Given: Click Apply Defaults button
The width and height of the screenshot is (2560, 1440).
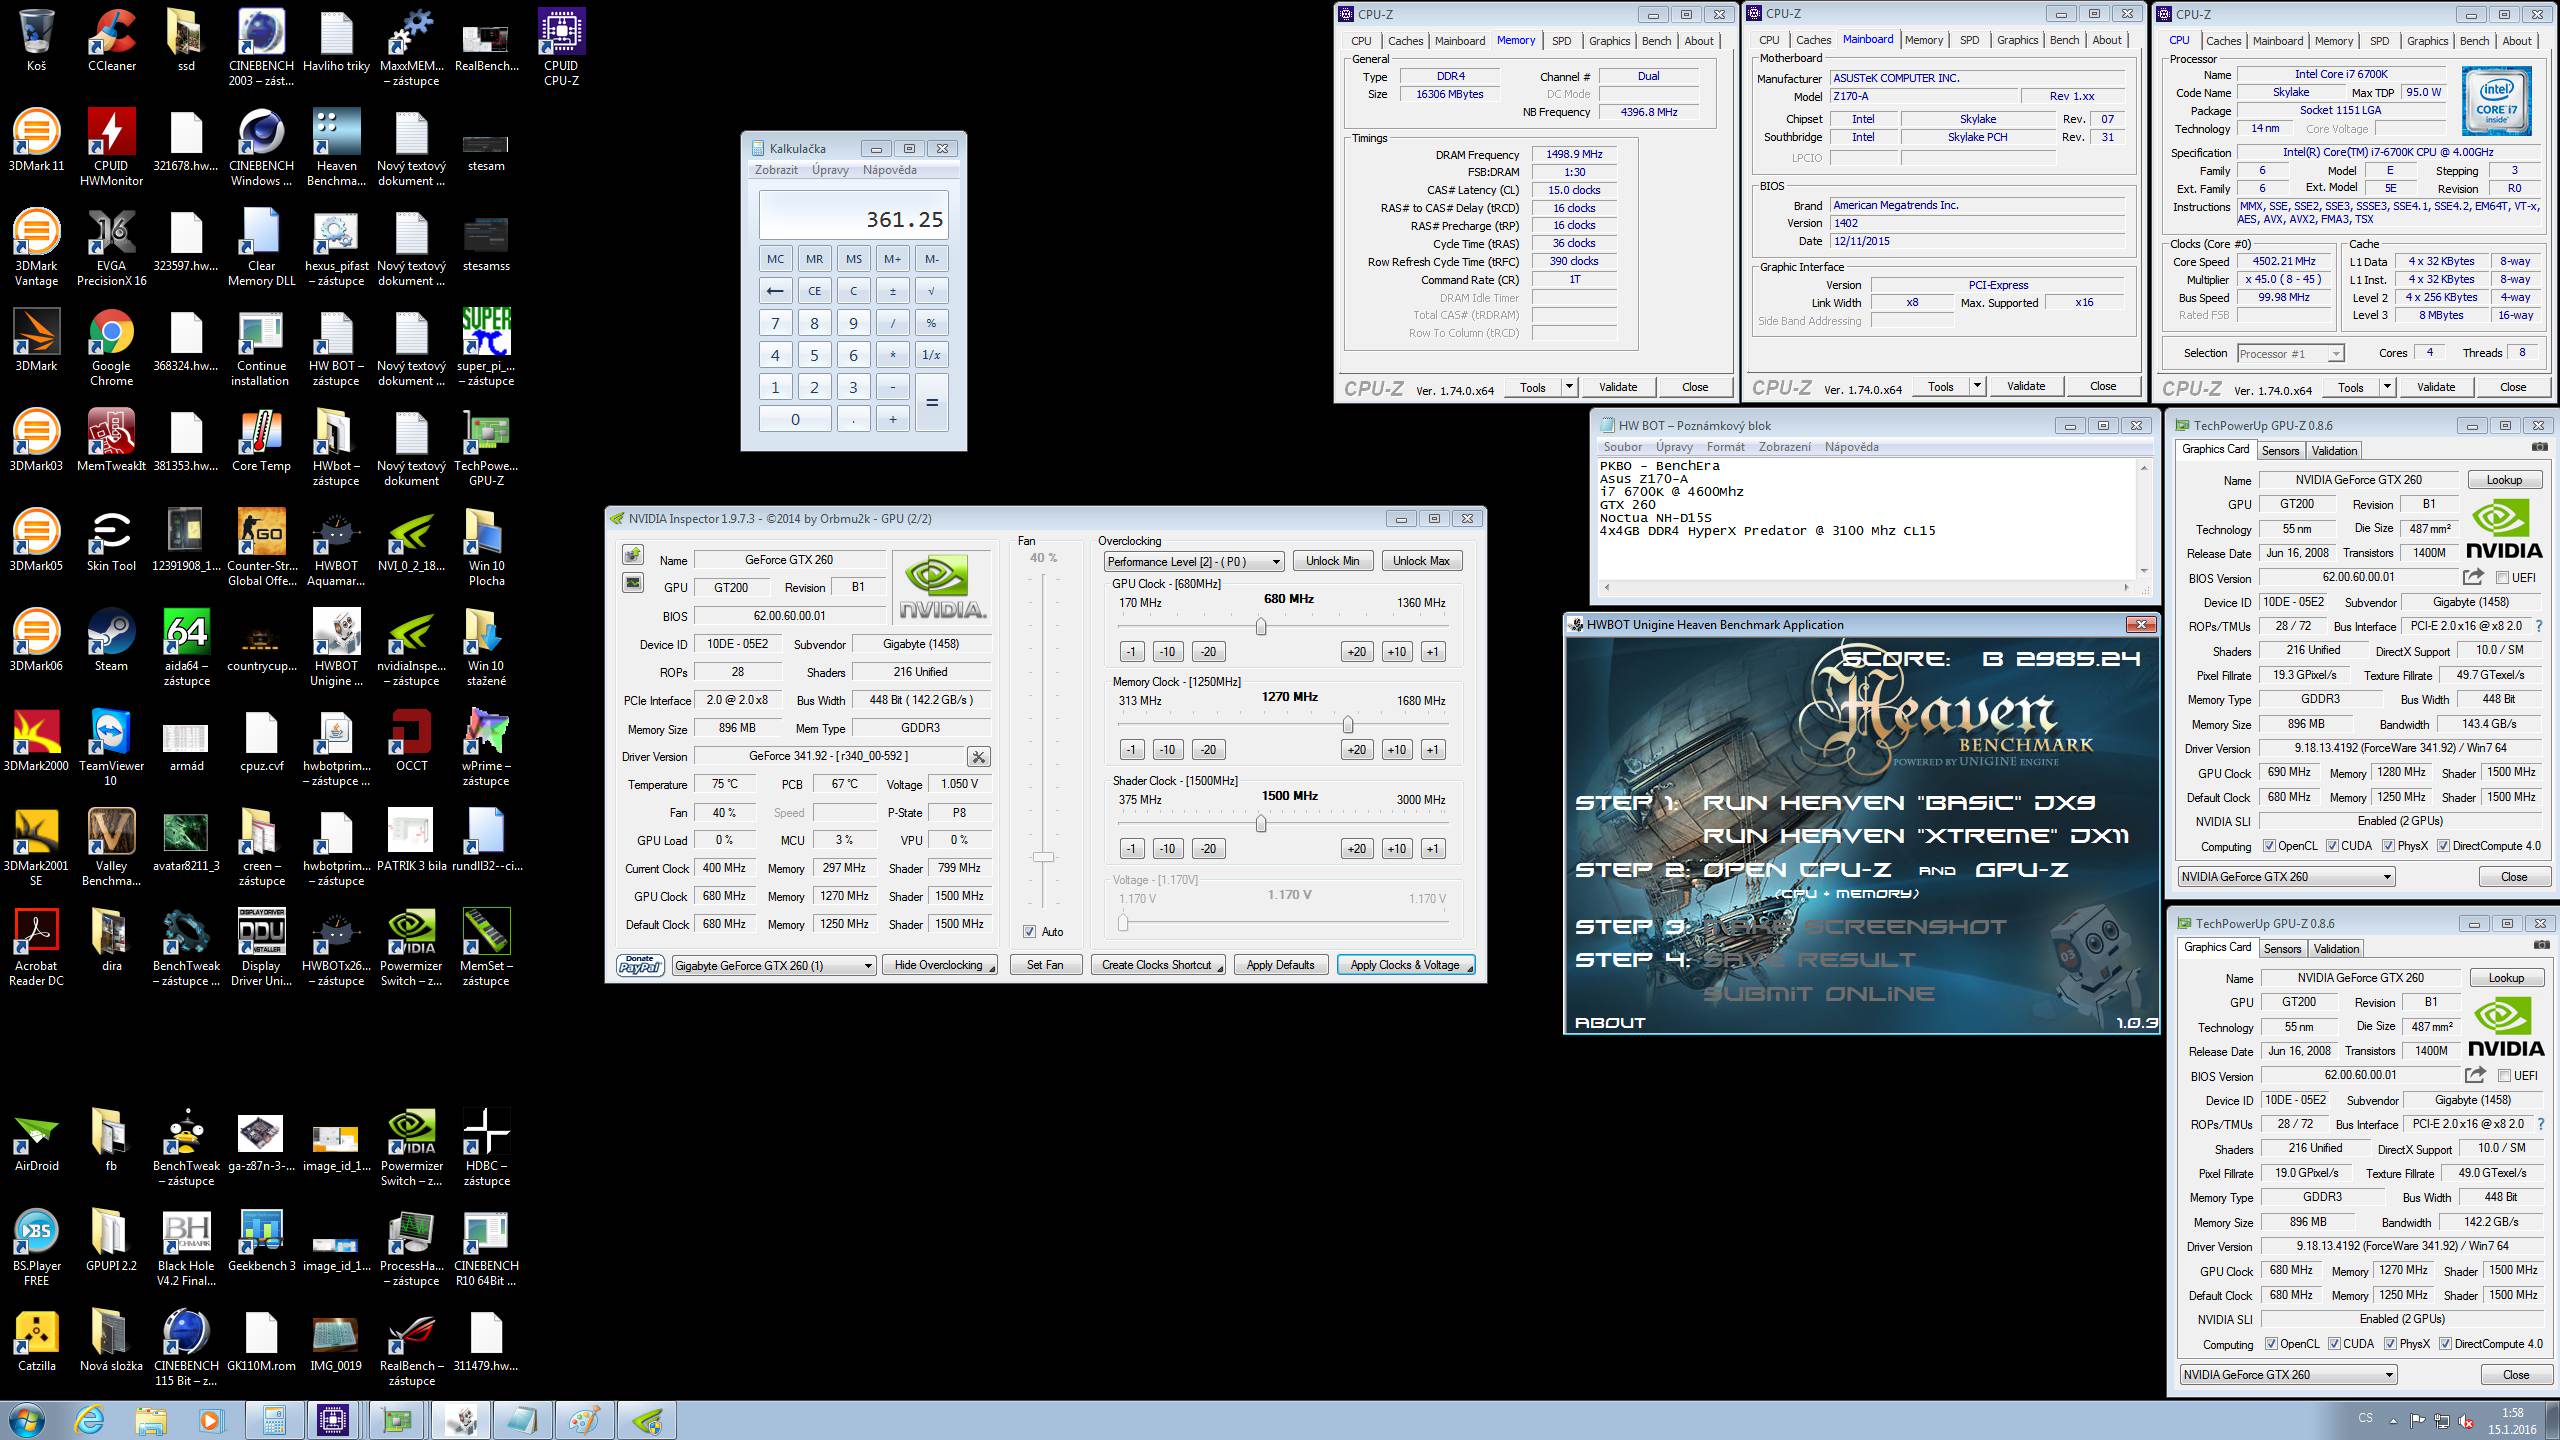Looking at the screenshot, I should click(x=1280, y=965).
